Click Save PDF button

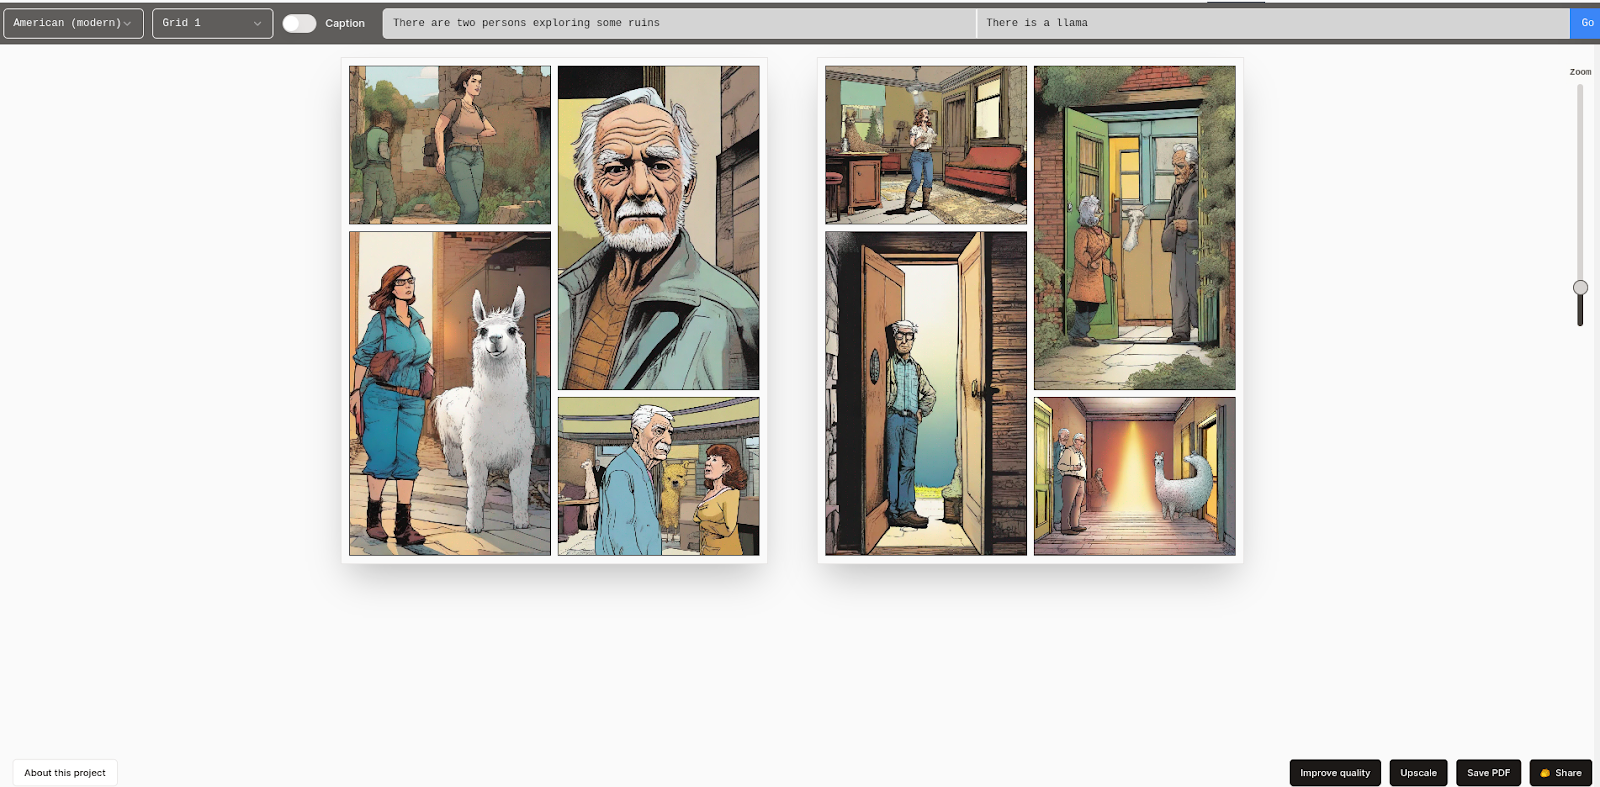[1488, 773]
